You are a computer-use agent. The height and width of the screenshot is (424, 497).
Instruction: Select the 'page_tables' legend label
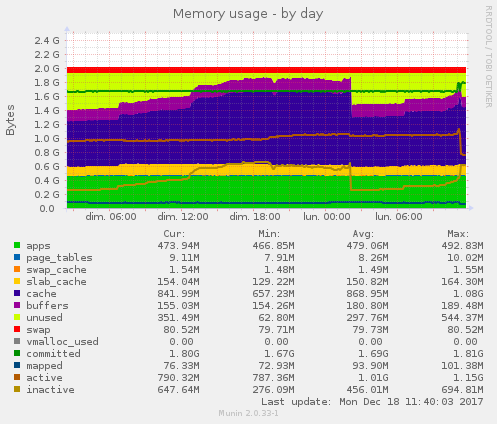pyautogui.click(x=59, y=258)
